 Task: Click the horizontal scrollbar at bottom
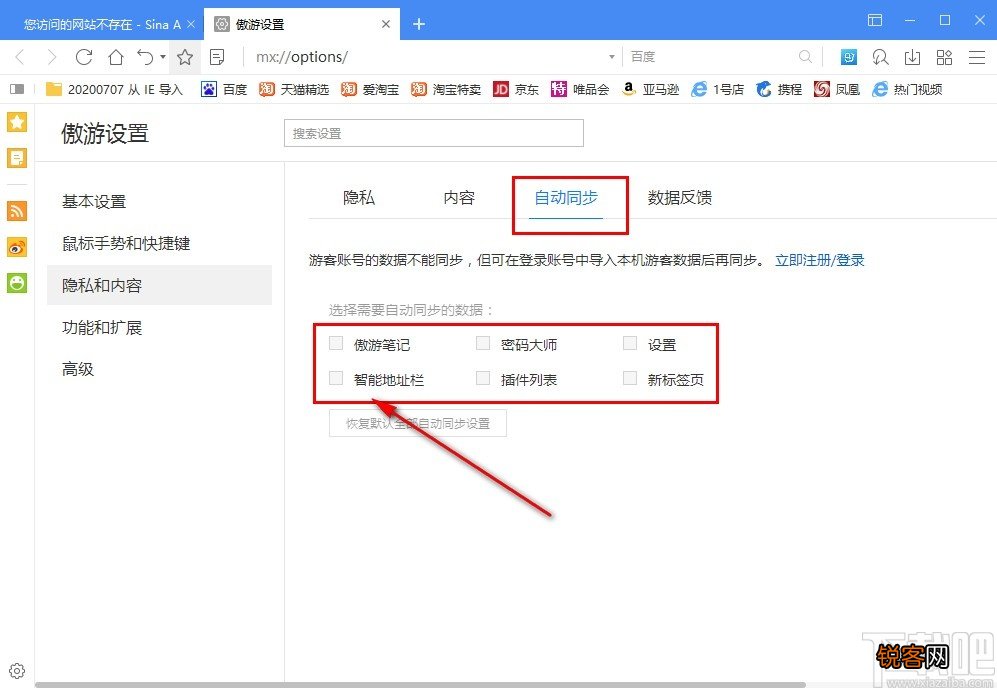pyautogui.click(x=420, y=685)
